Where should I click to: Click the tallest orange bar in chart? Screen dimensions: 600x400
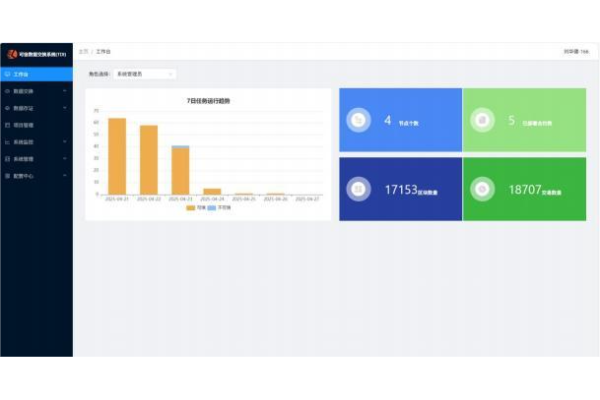[117, 156]
